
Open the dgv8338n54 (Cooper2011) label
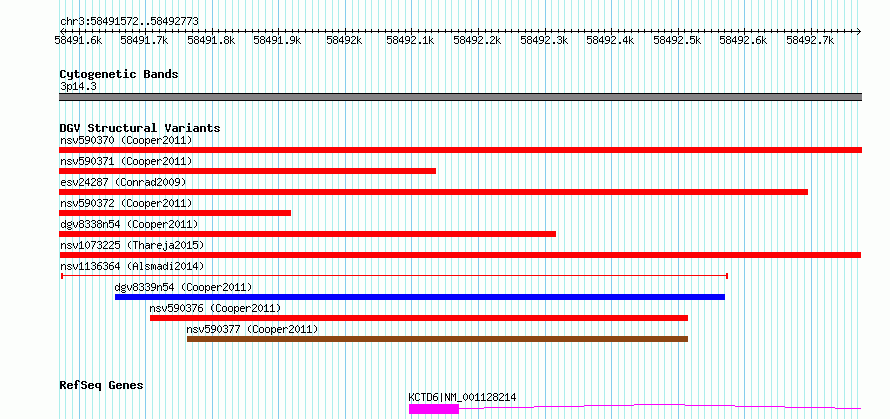129,224
